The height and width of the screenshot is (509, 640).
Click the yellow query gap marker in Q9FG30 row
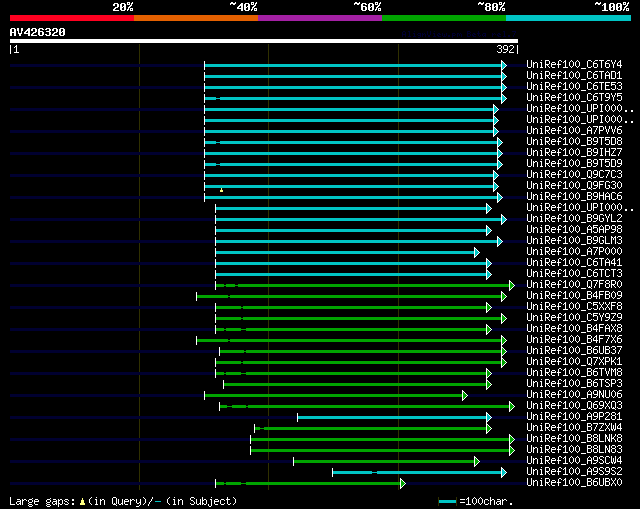click(221, 190)
